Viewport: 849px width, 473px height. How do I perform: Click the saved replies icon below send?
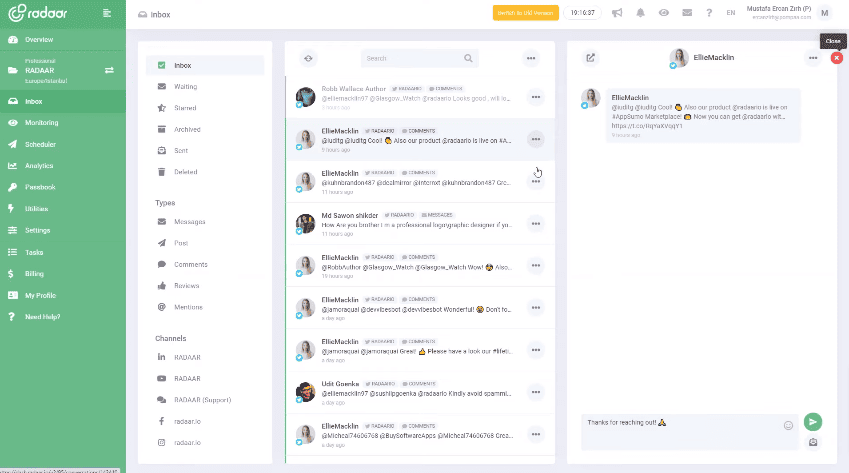pyautogui.click(x=813, y=443)
